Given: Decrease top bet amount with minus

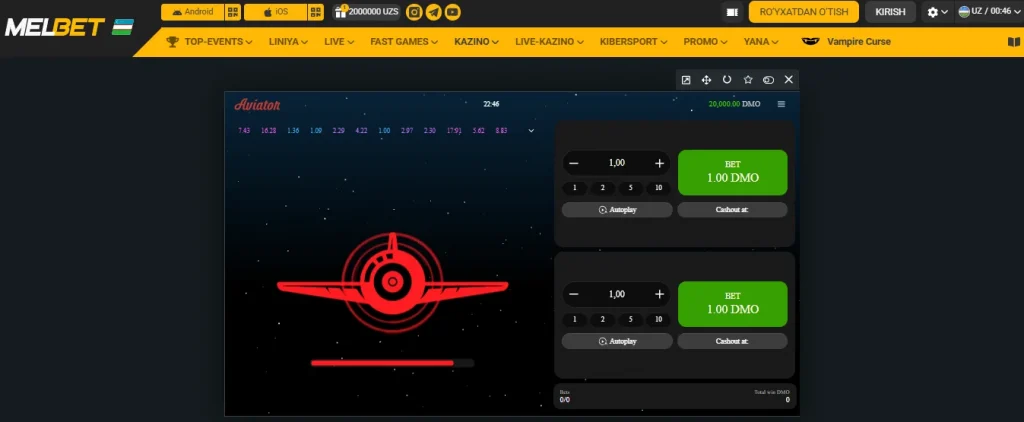Looking at the screenshot, I should coord(574,163).
